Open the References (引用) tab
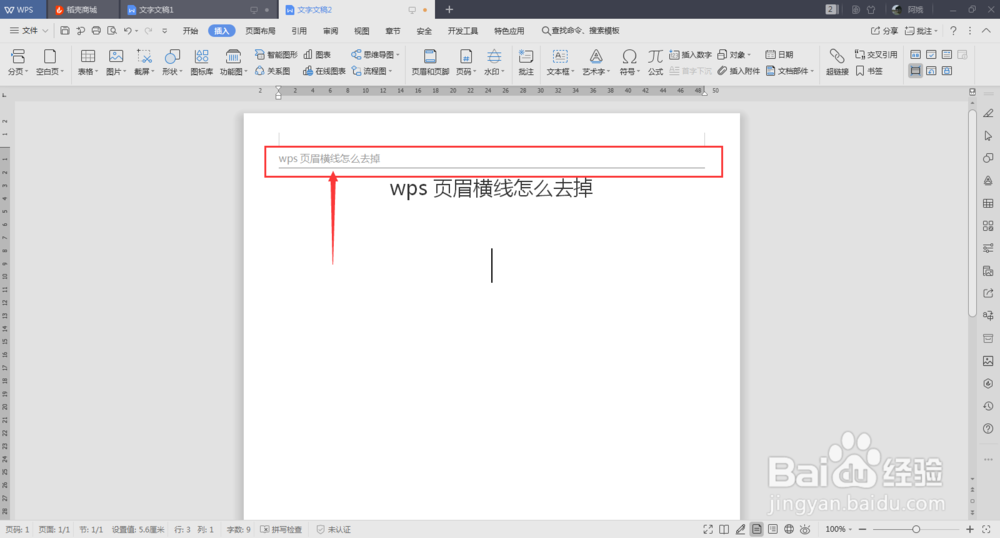The image size is (1000, 538). coord(299,31)
